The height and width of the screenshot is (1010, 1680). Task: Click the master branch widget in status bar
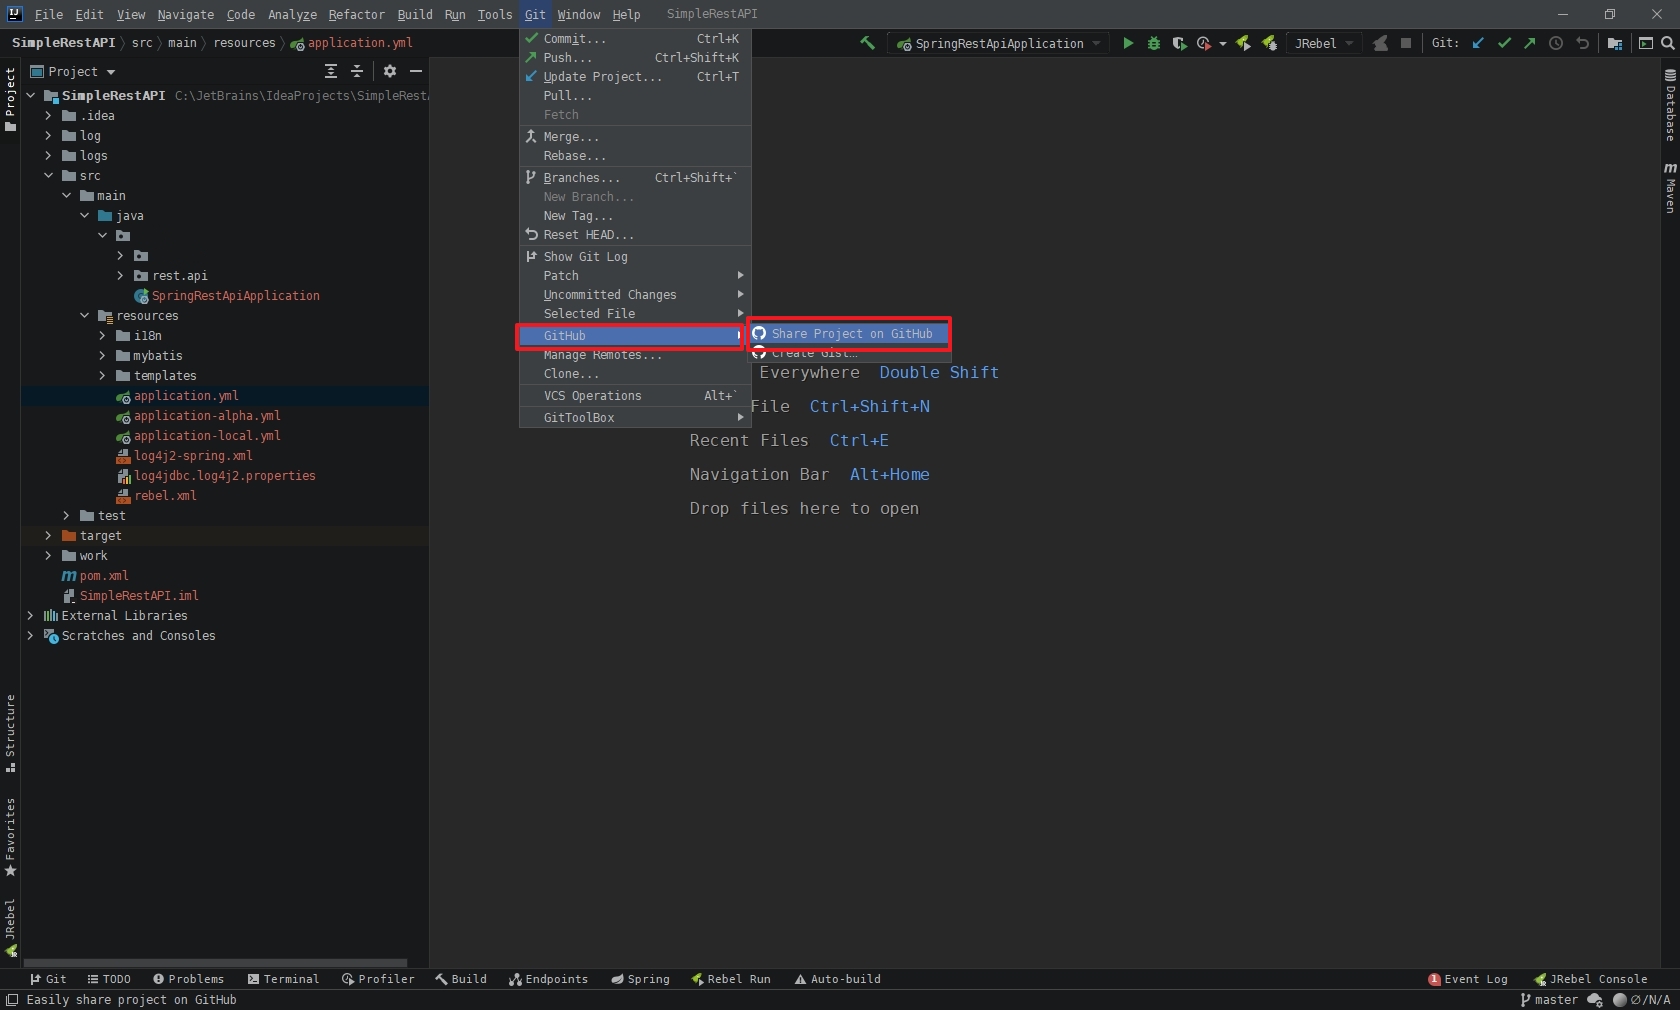tap(1549, 1000)
